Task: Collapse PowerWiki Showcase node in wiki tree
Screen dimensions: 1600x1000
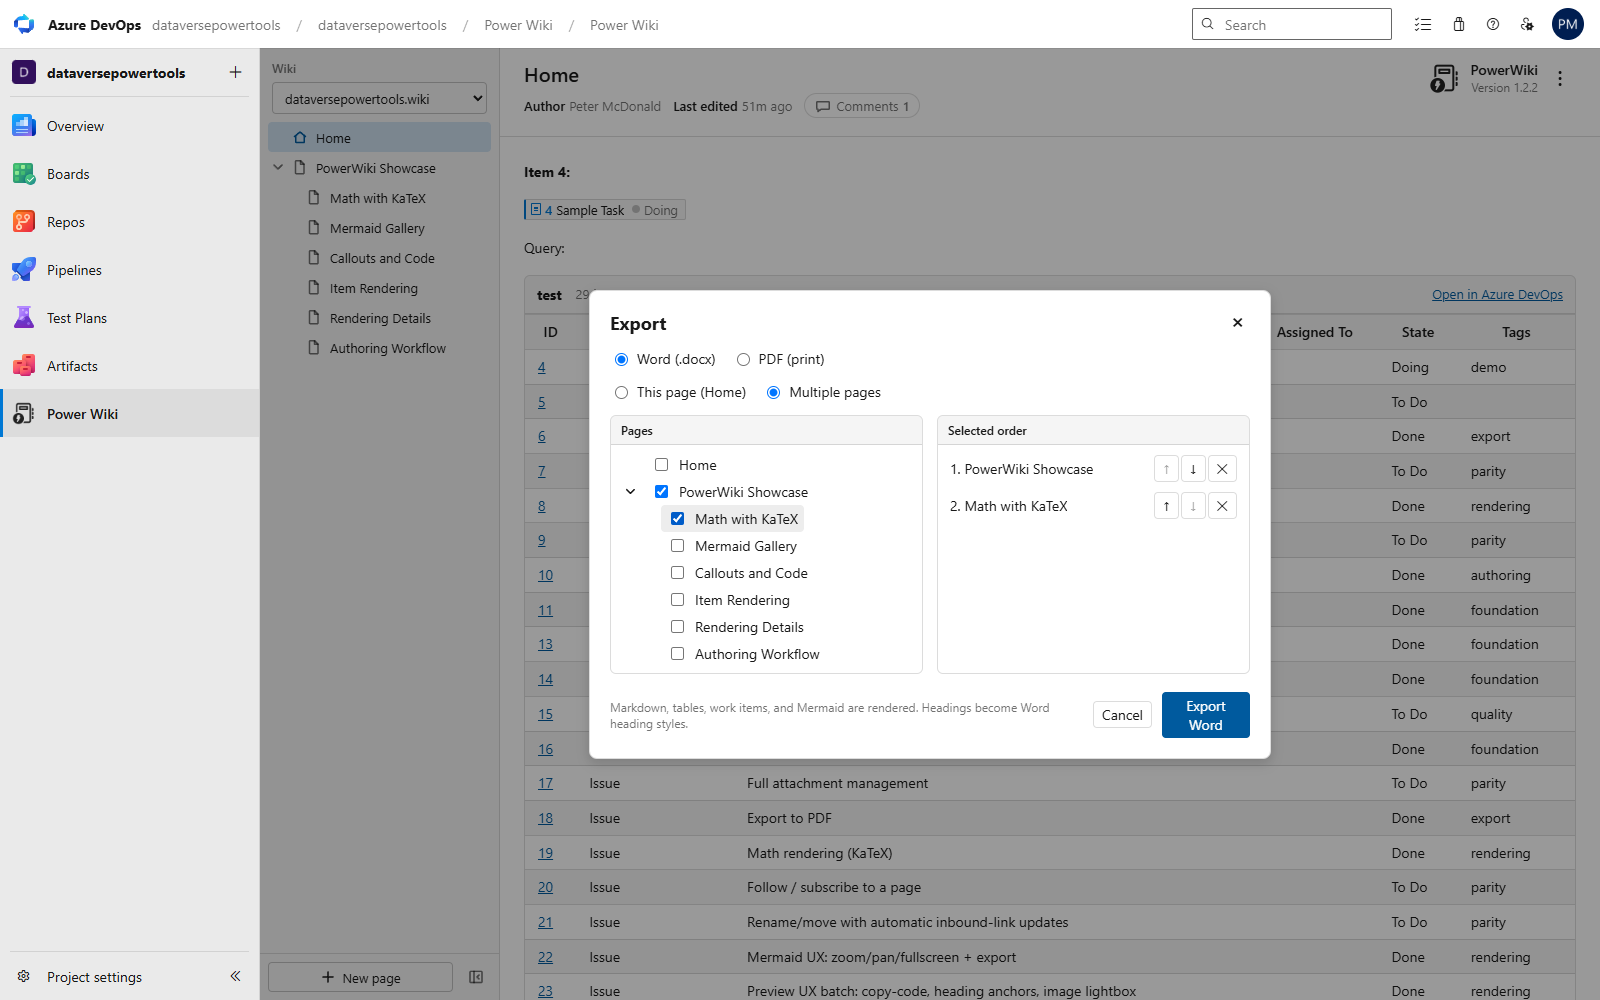Action: [x=278, y=168]
